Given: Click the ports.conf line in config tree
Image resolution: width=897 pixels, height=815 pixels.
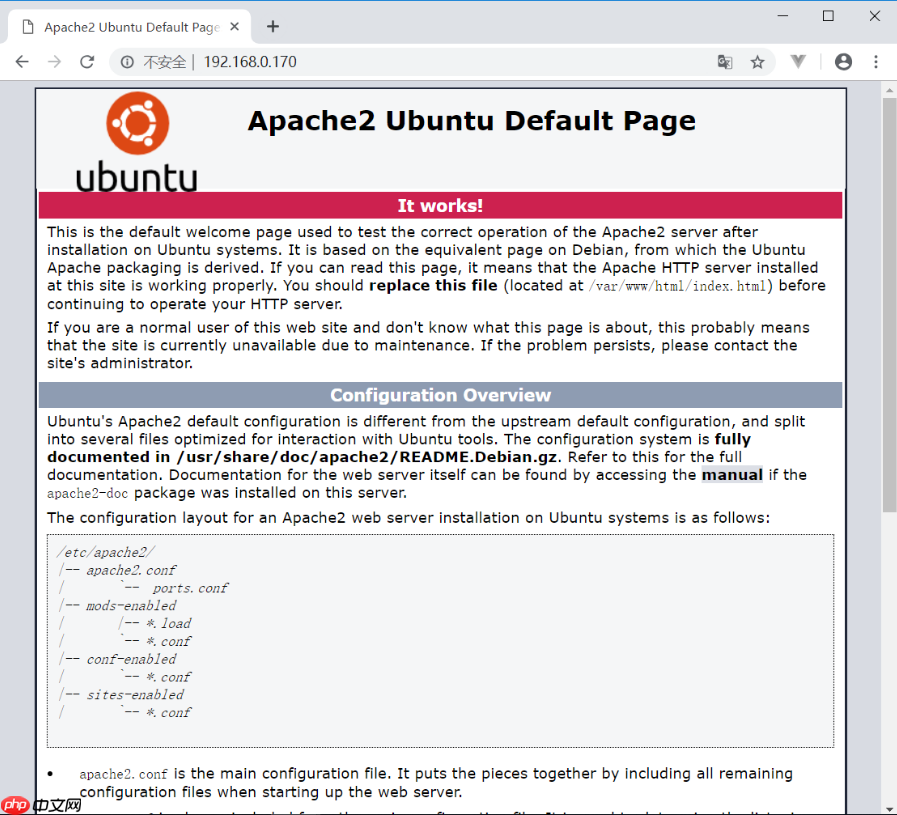Looking at the screenshot, I should [x=190, y=588].
